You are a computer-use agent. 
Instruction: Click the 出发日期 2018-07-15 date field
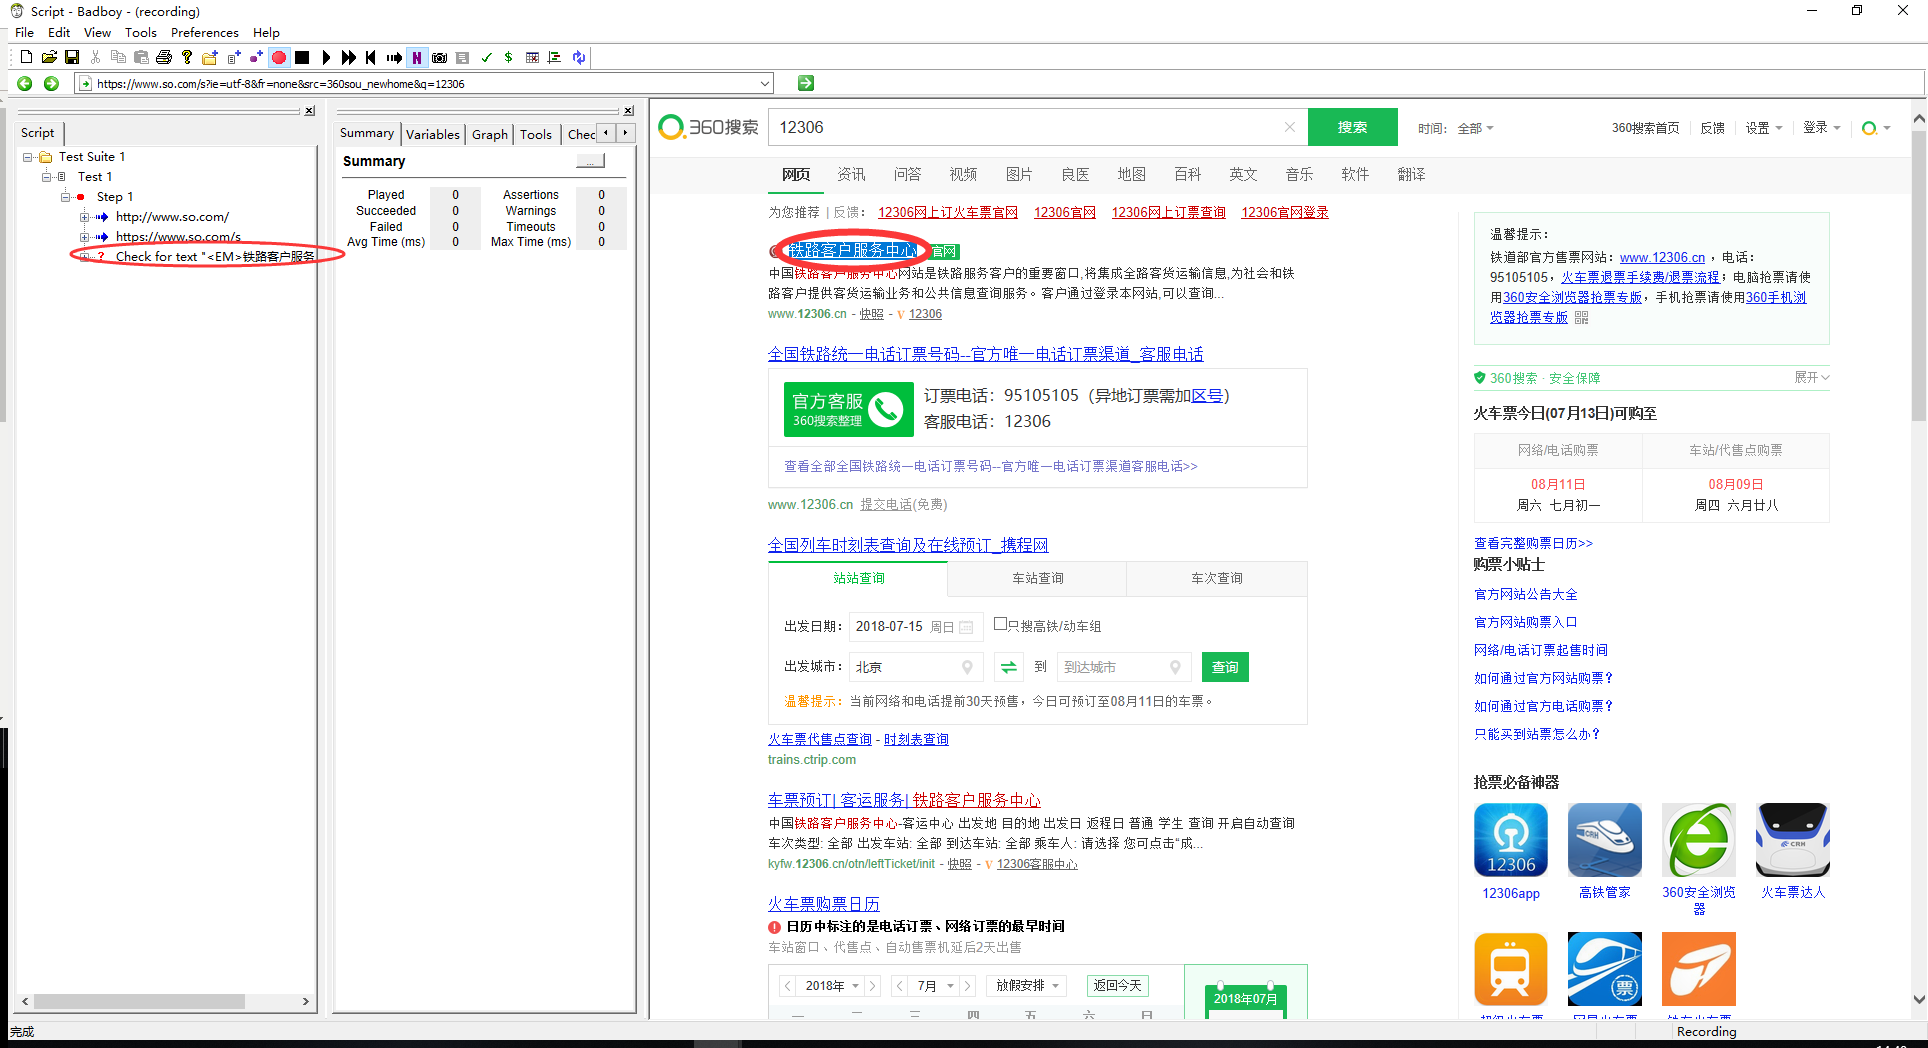tap(914, 626)
